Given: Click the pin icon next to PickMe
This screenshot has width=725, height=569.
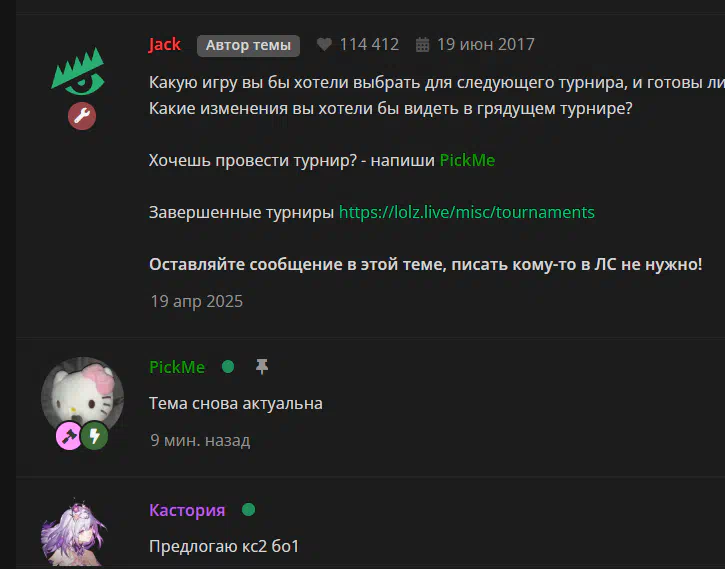Looking at the screenshot, I should [262, 367].
